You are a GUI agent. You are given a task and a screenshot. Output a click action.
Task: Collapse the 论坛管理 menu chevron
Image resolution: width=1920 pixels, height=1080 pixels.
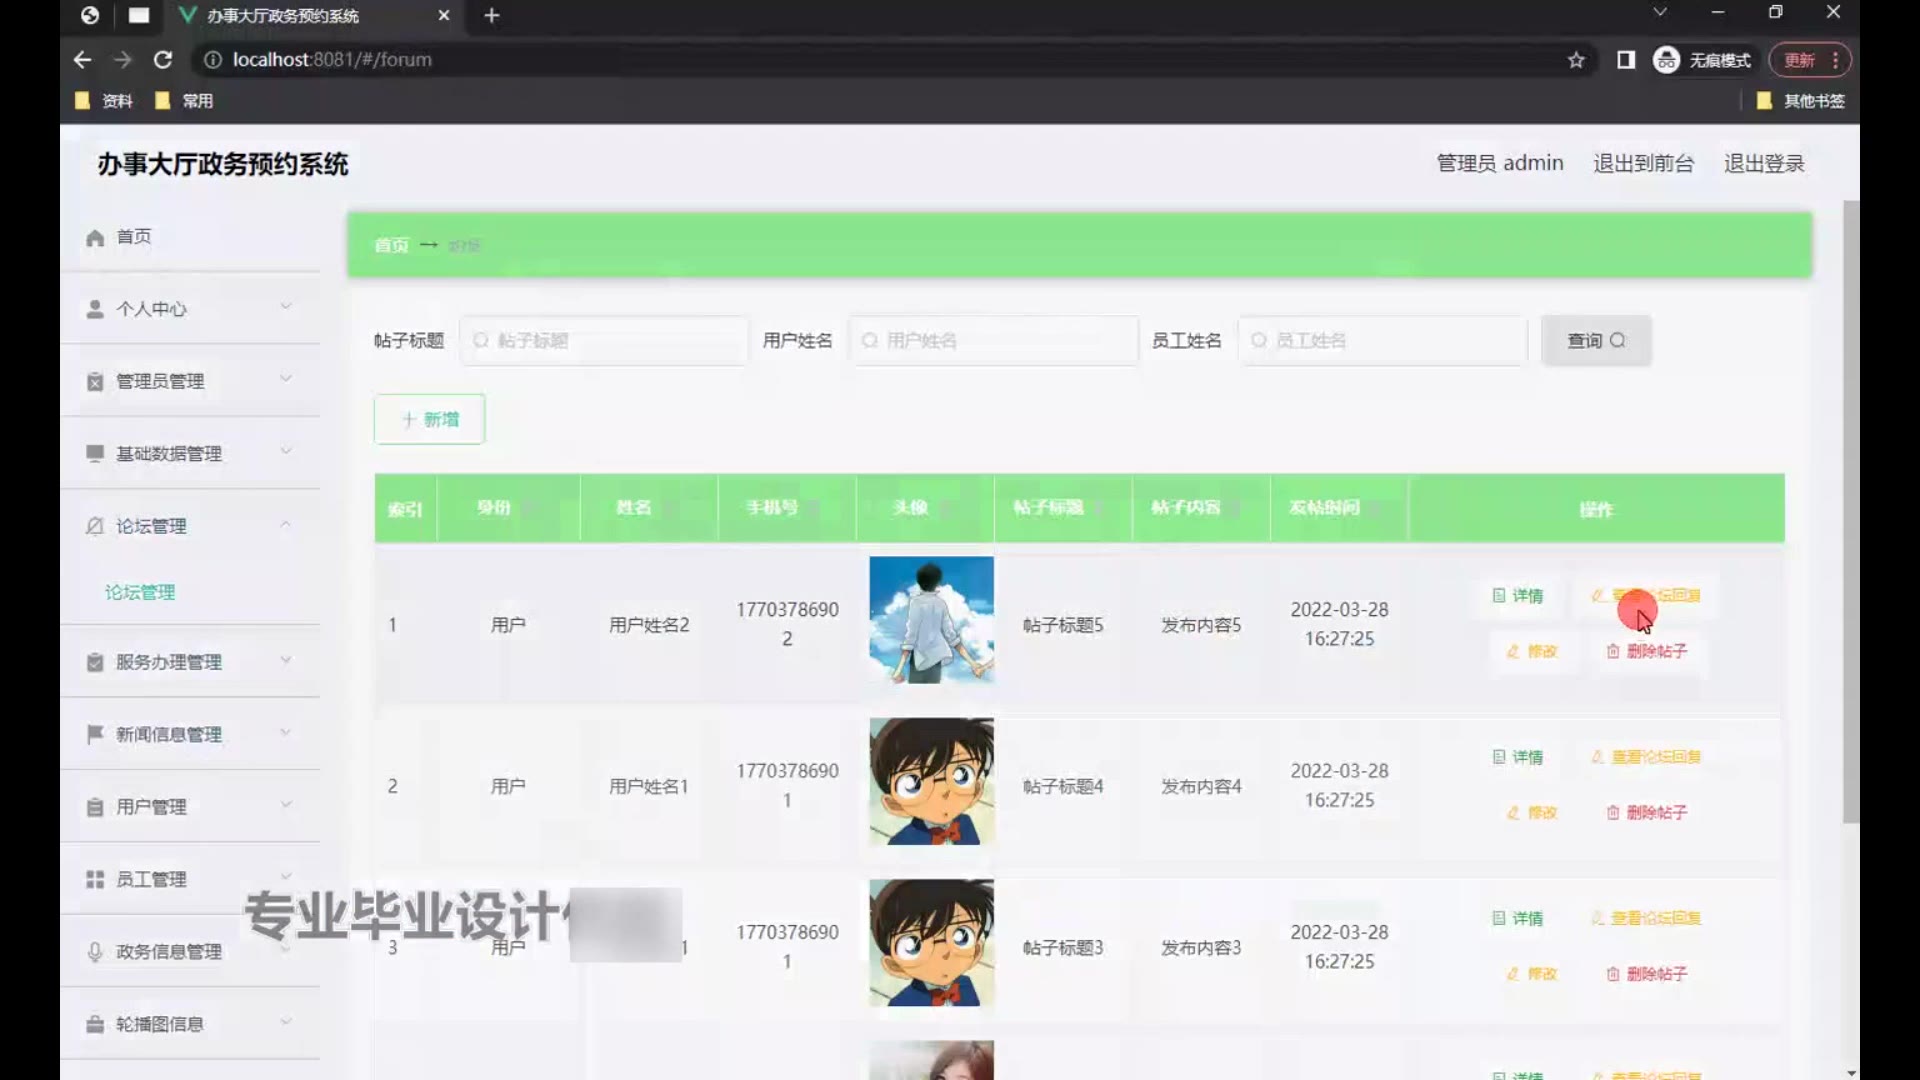click(x=286, y=524)
